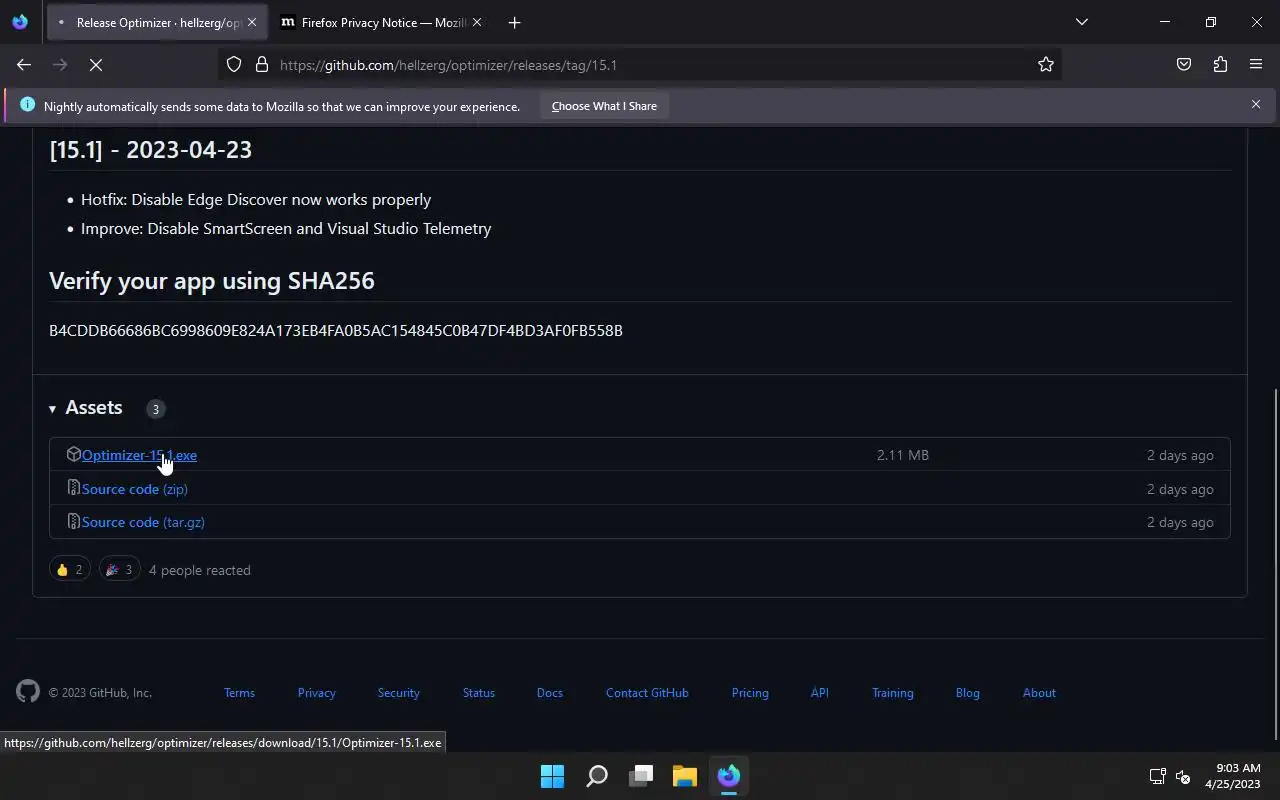Click the [15.1] - 2023-04-23 heading

click(x=150, y=149)
